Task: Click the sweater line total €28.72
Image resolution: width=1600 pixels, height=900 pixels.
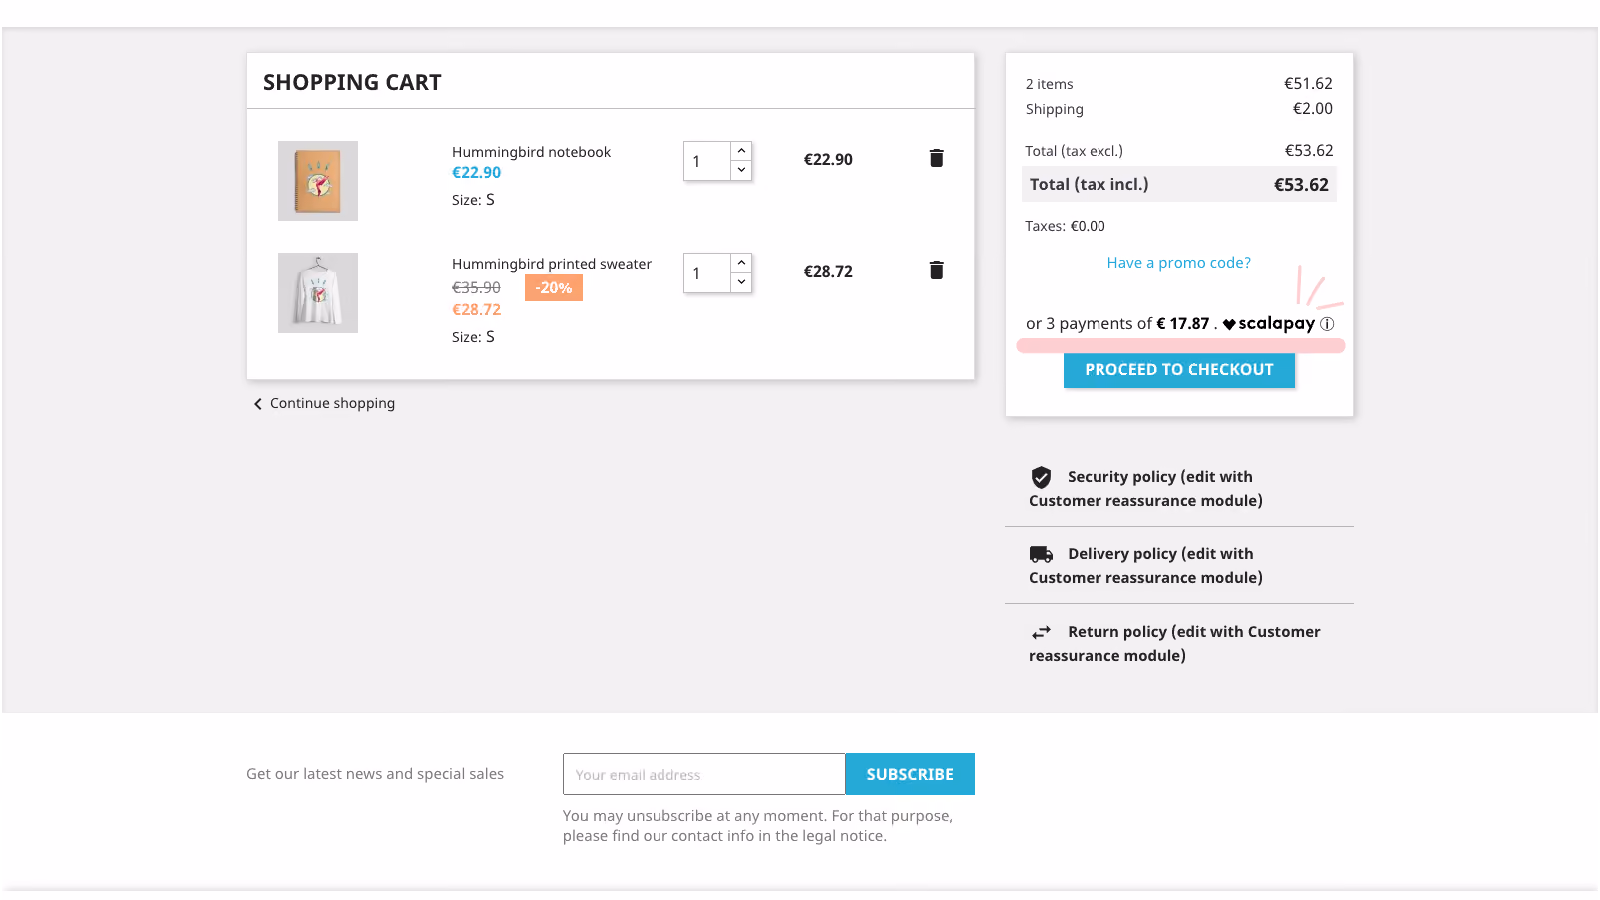Action: point(828,272)
